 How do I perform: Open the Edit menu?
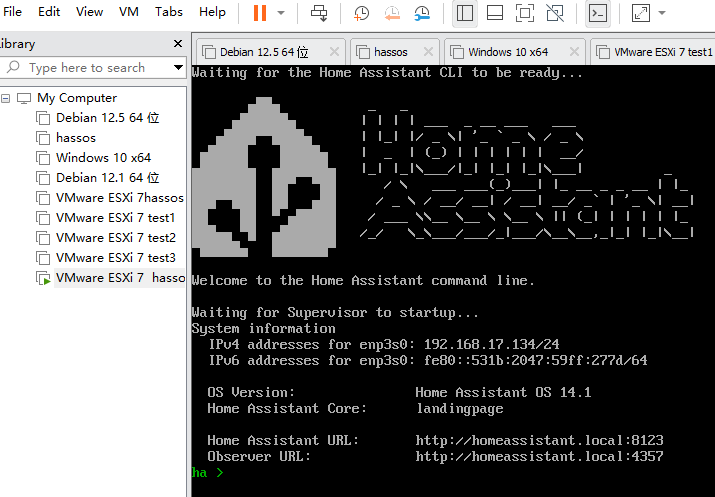pos(49,12)
